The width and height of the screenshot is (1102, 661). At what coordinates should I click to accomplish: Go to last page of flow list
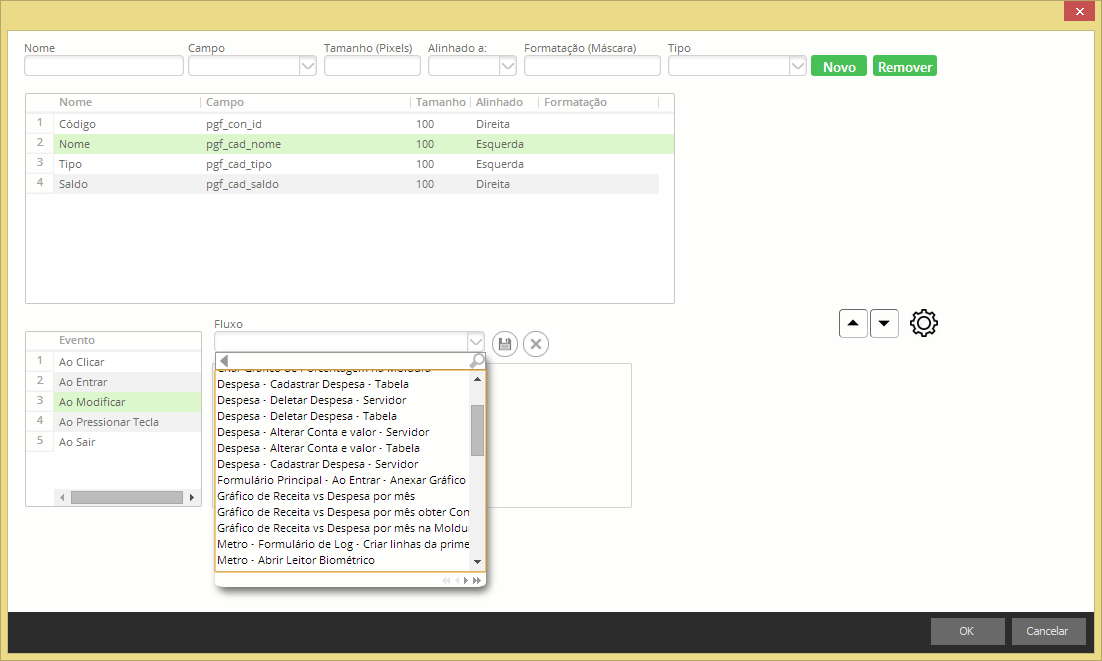[x=477, y=580]
